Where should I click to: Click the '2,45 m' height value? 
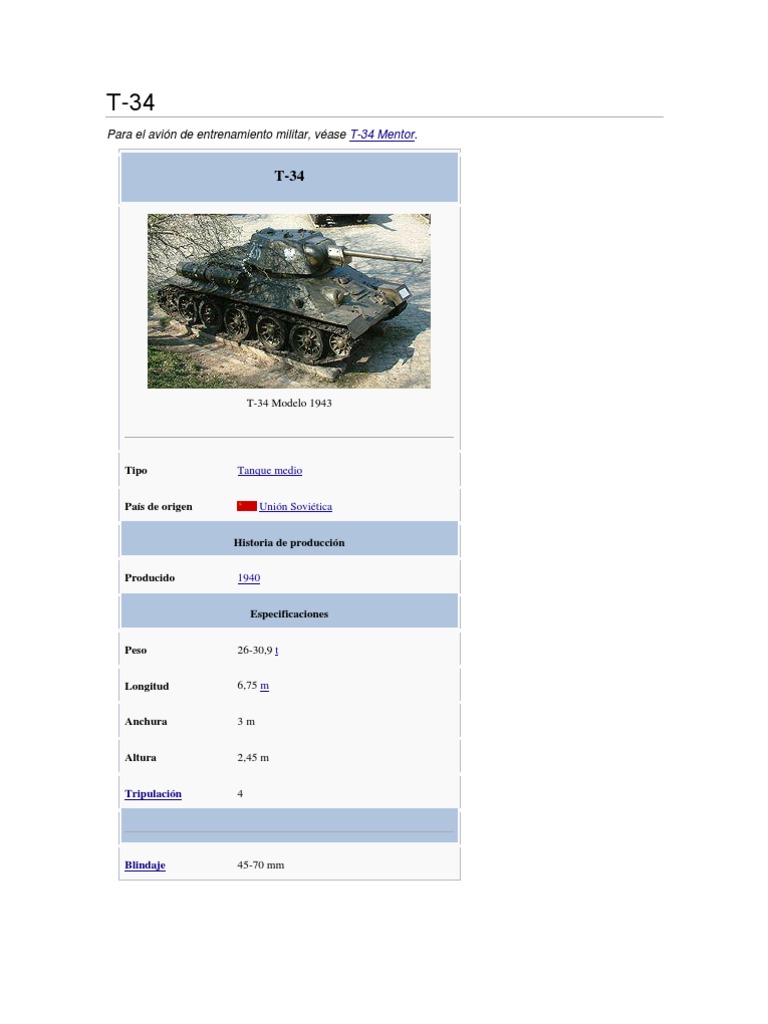click(x=253, y=758)
